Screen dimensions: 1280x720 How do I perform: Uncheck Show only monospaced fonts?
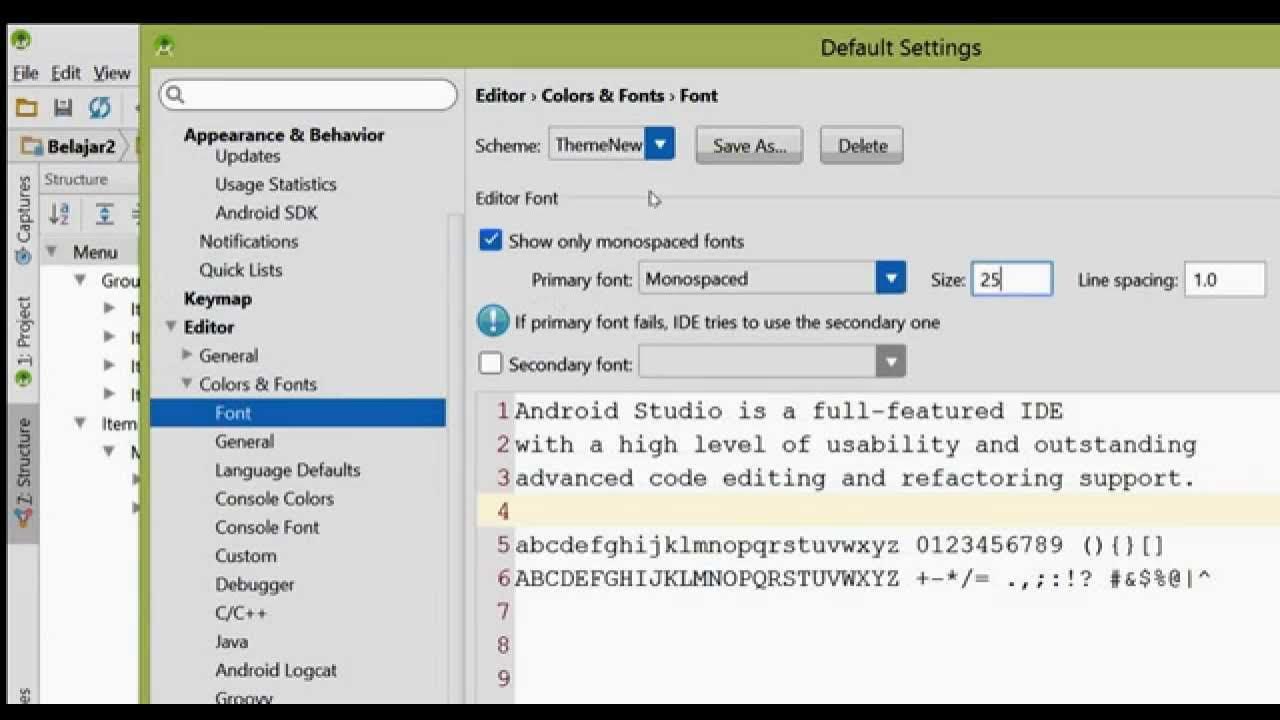[x=490, y=240]
